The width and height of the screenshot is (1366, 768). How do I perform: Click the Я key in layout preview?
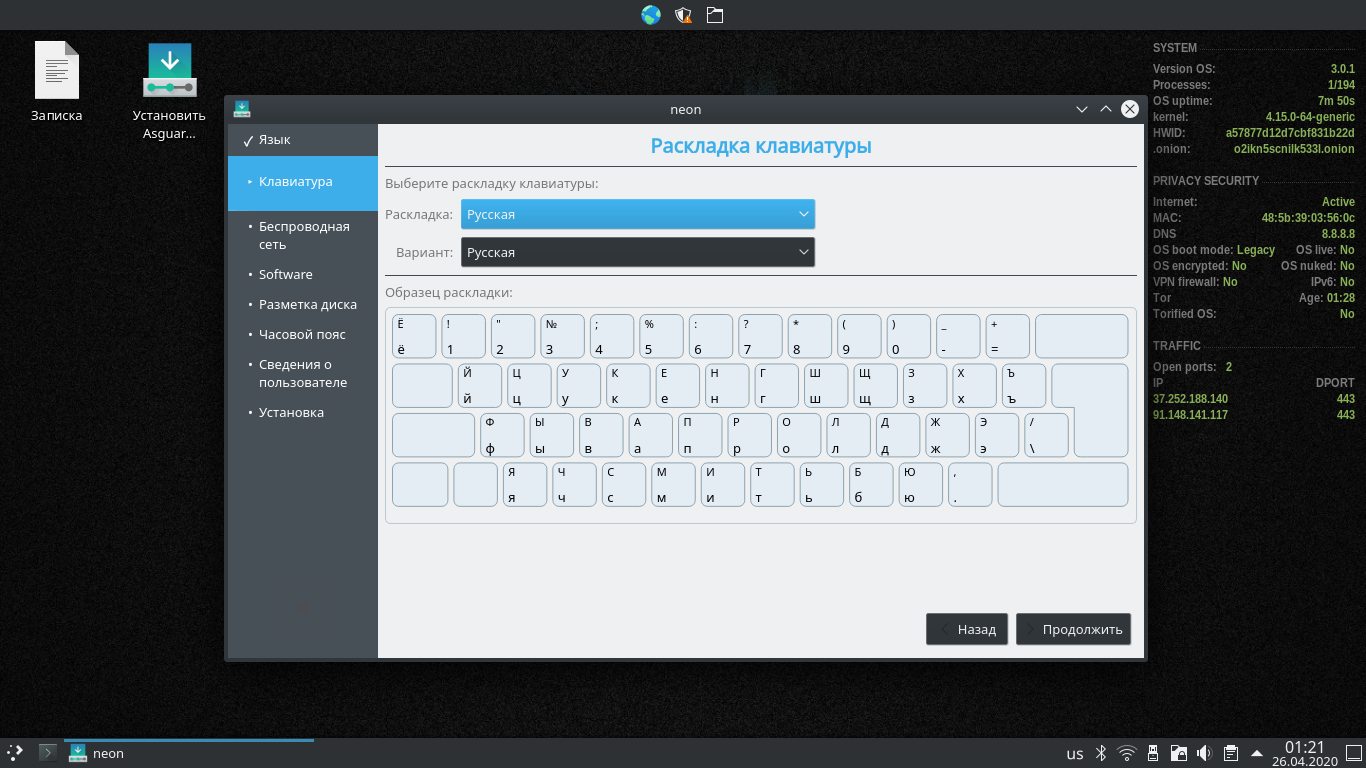pos(524,484)
